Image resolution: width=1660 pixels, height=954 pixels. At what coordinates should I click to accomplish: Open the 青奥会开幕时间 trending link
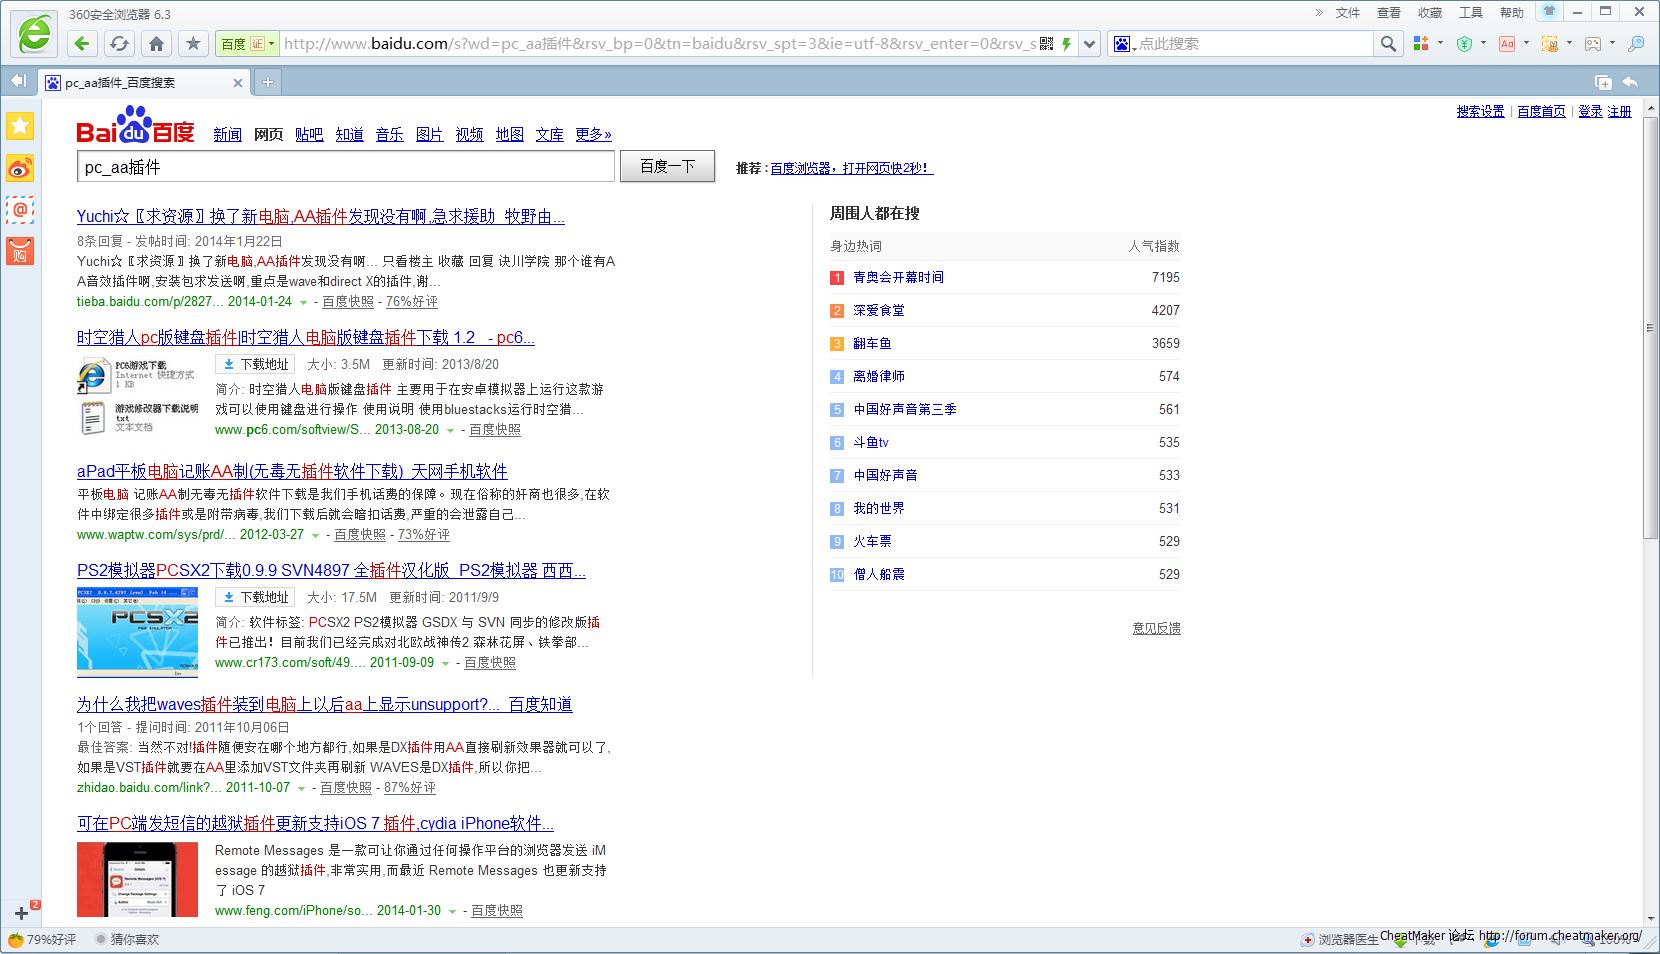[x=898, y=277]
